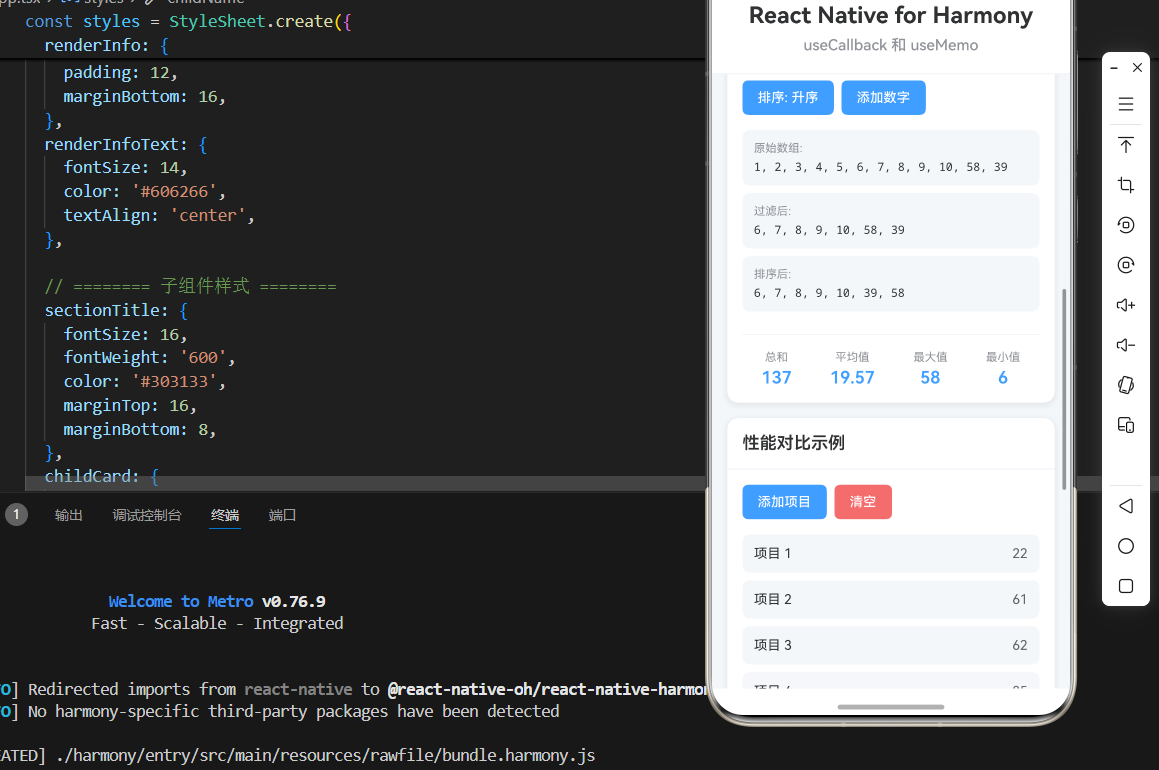This screenshot has width=1159, height=770.
Task: Click the StyleSheet.create sticky header line
Action: click(188, 21)
